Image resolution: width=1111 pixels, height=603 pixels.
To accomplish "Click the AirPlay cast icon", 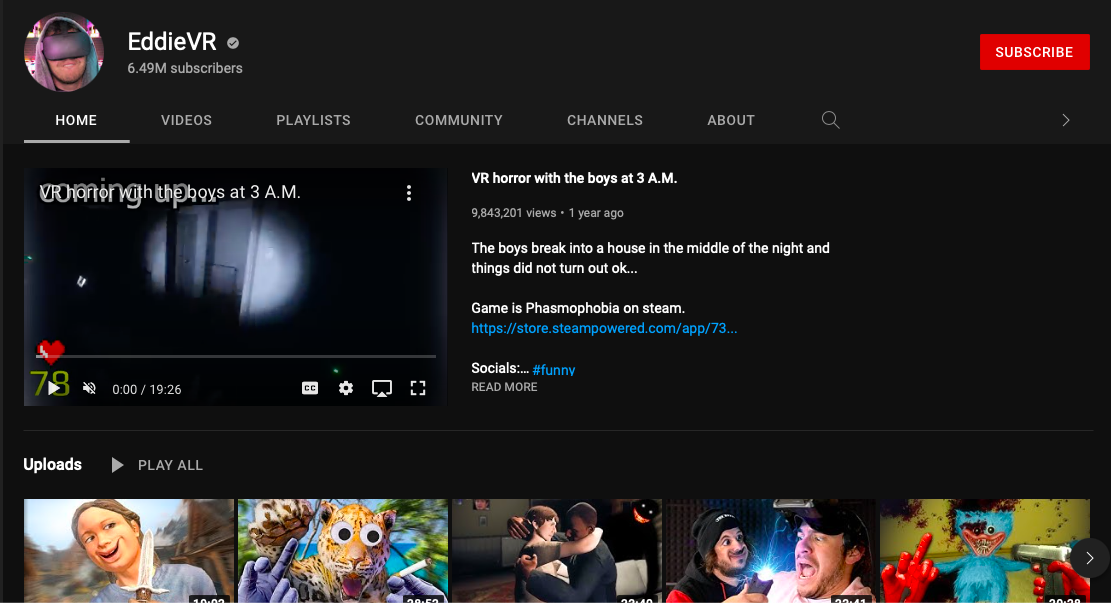I will 382,388.
